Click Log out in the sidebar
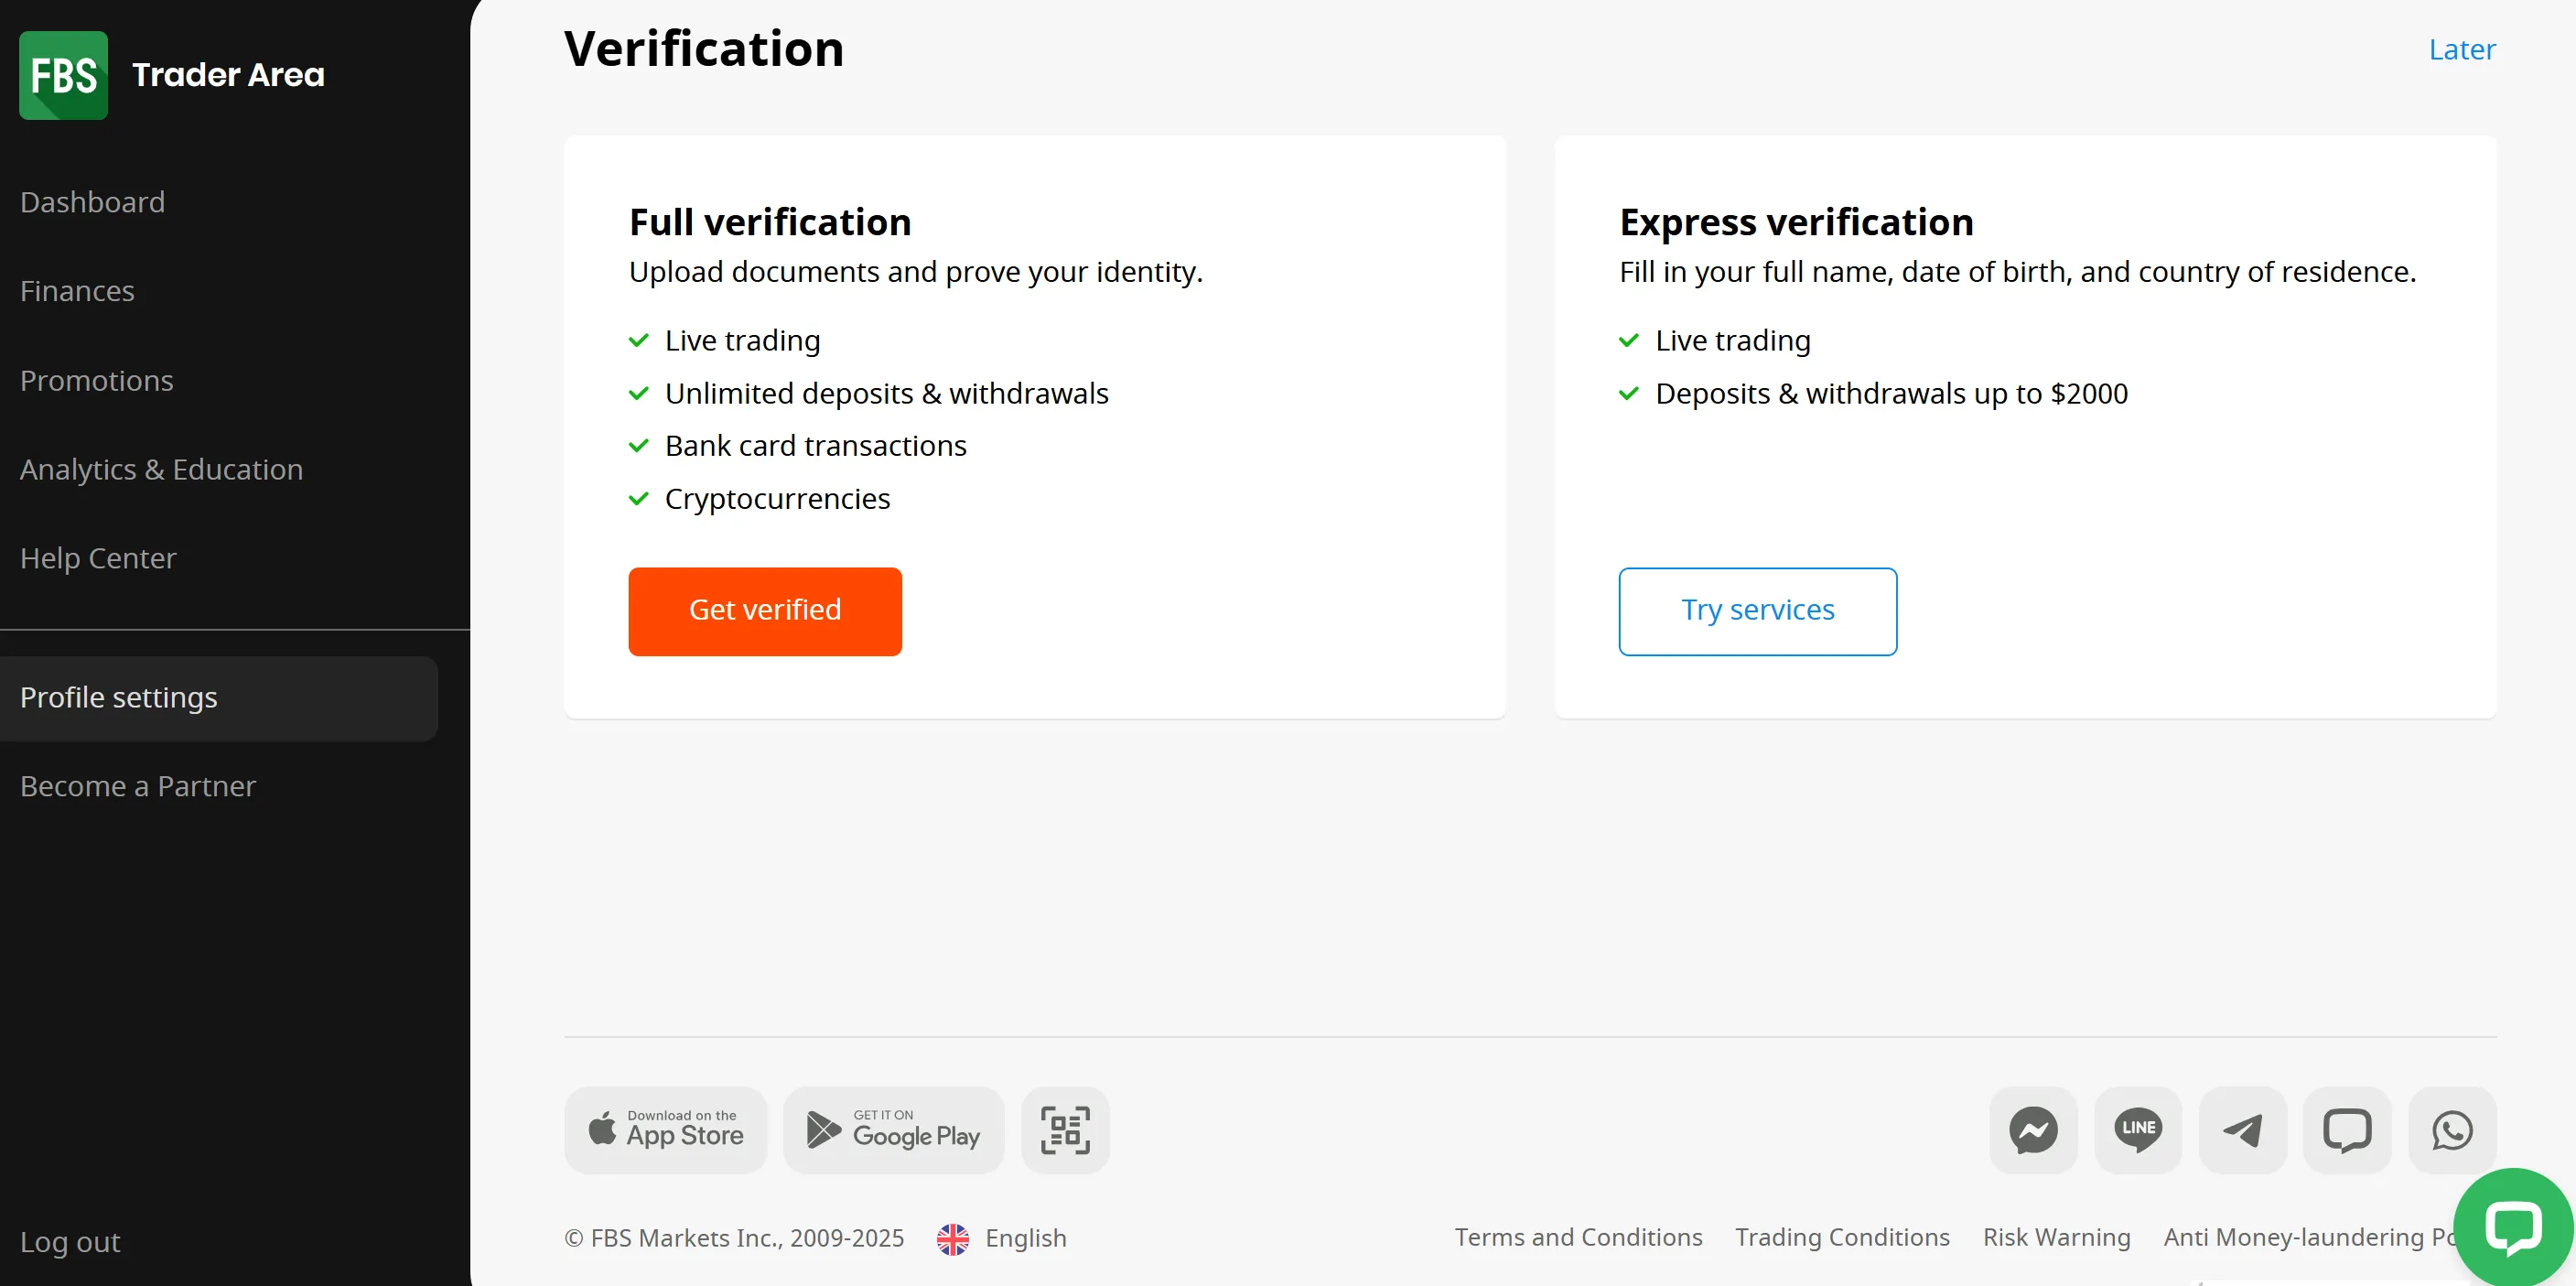 (70, 1241)
